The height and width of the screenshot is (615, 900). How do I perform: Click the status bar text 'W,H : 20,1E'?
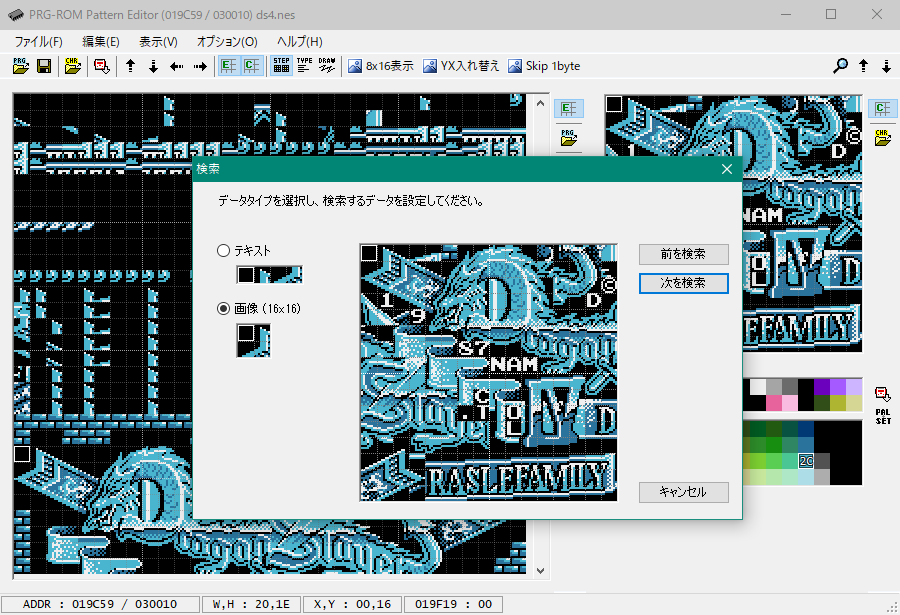point(251,604)
